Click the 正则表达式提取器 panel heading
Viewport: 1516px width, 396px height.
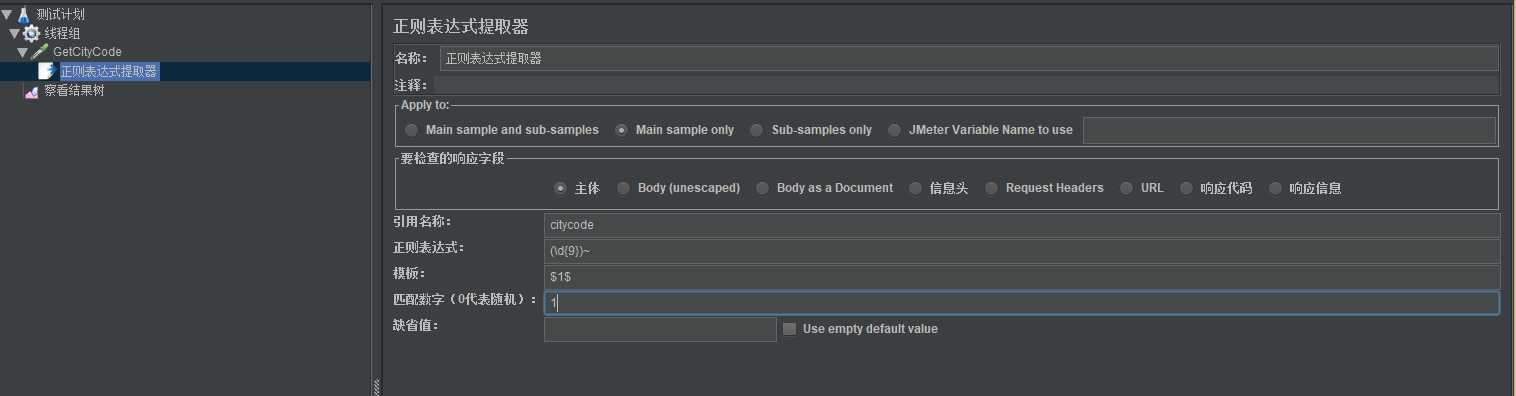(461, 26)
